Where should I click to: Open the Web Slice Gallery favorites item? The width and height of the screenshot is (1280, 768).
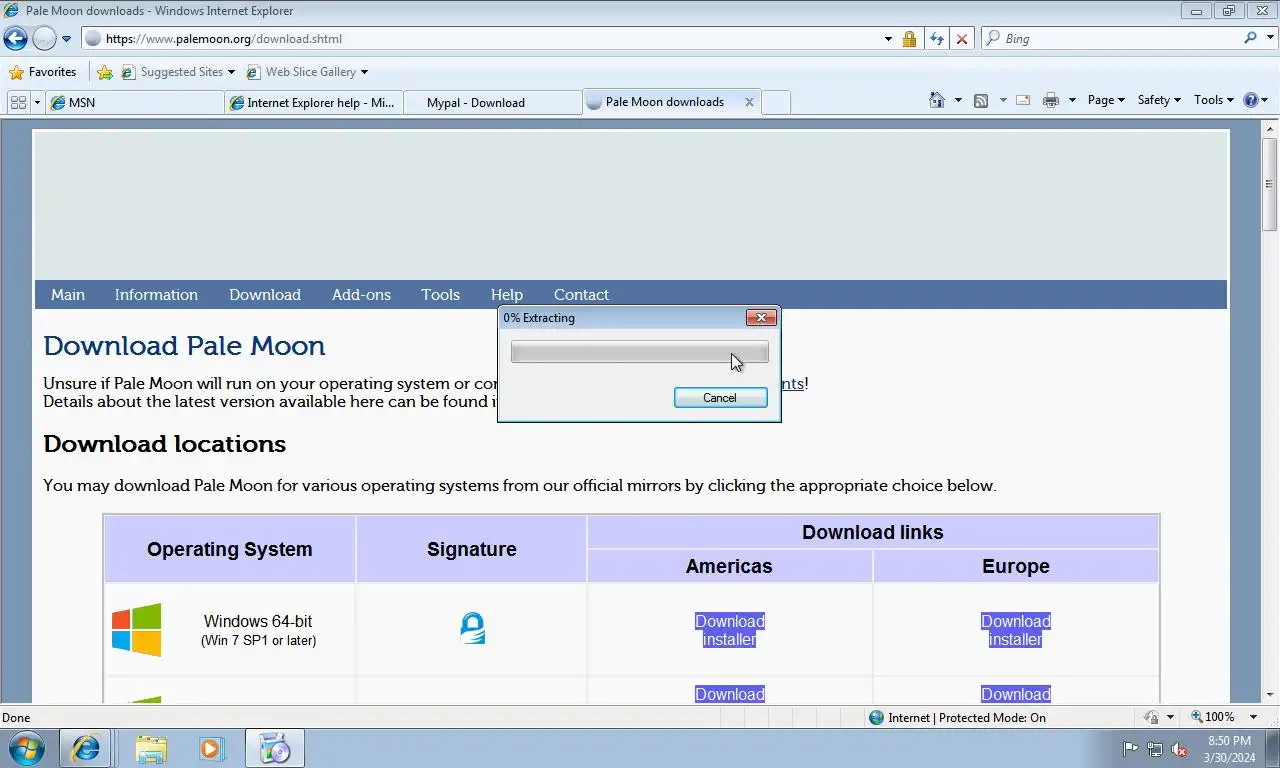pos(307,72)
